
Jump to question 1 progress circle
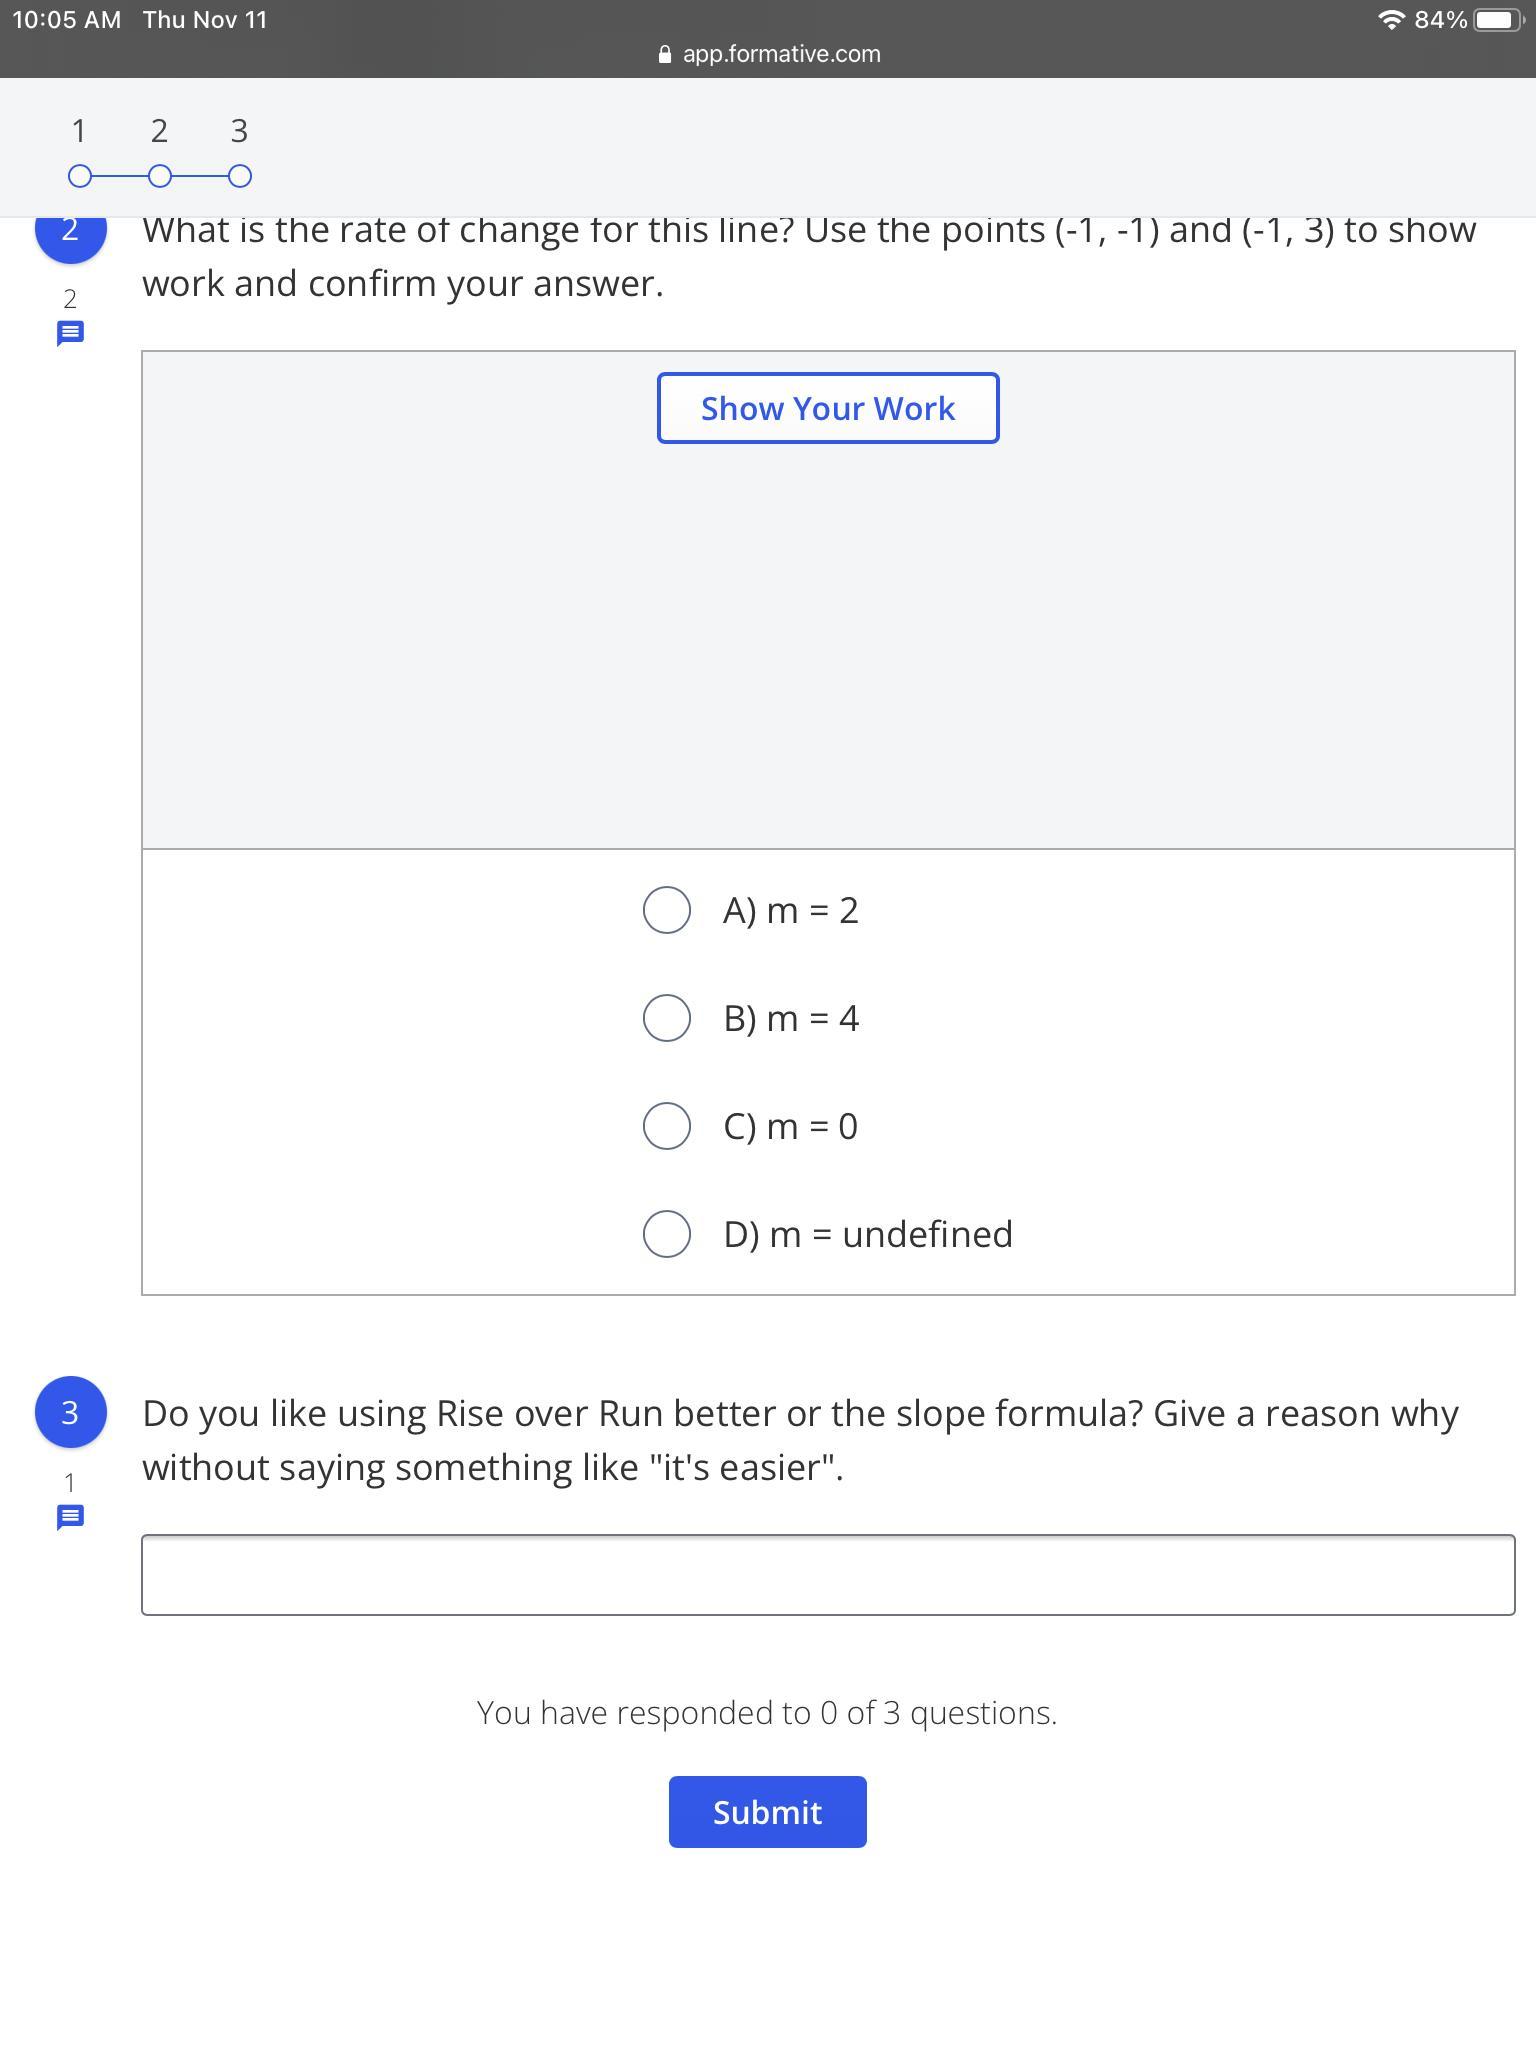point(80,177)
